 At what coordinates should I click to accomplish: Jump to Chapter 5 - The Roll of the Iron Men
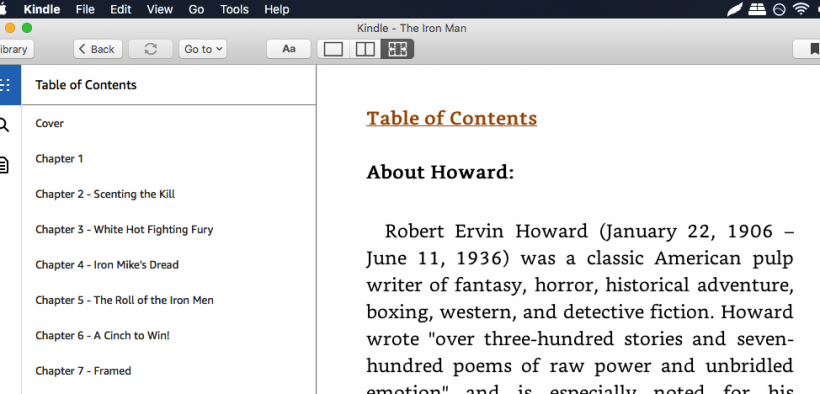(124, 300)
